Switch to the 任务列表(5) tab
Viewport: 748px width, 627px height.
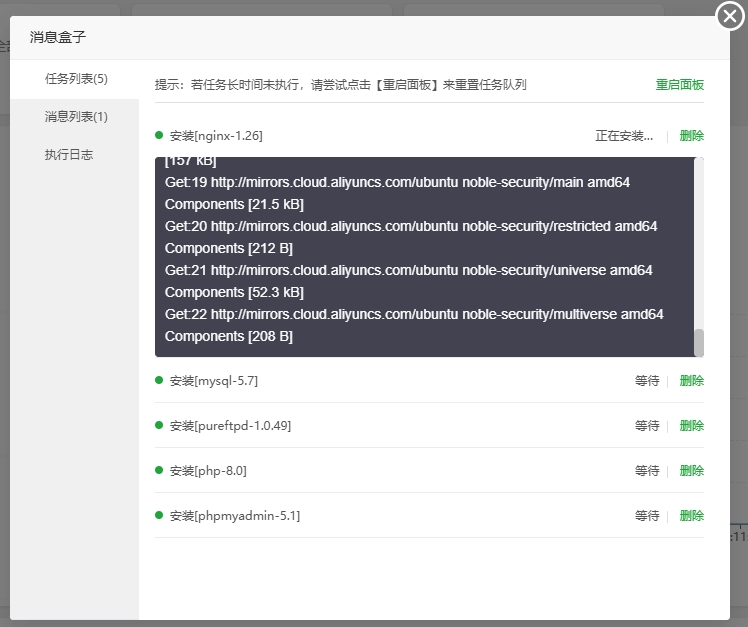(76, 79)
